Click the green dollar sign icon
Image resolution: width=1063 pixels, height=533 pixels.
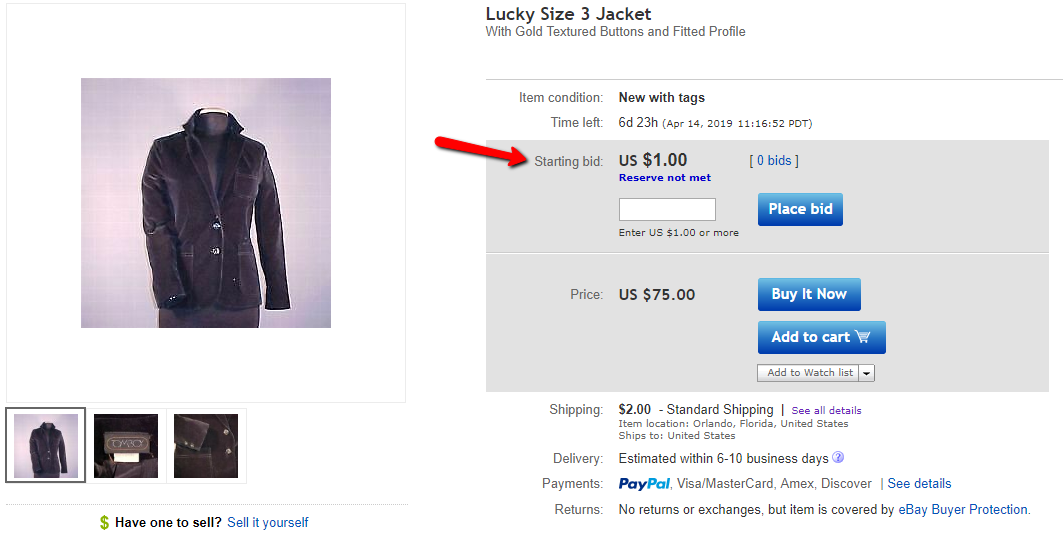(104, 522)
